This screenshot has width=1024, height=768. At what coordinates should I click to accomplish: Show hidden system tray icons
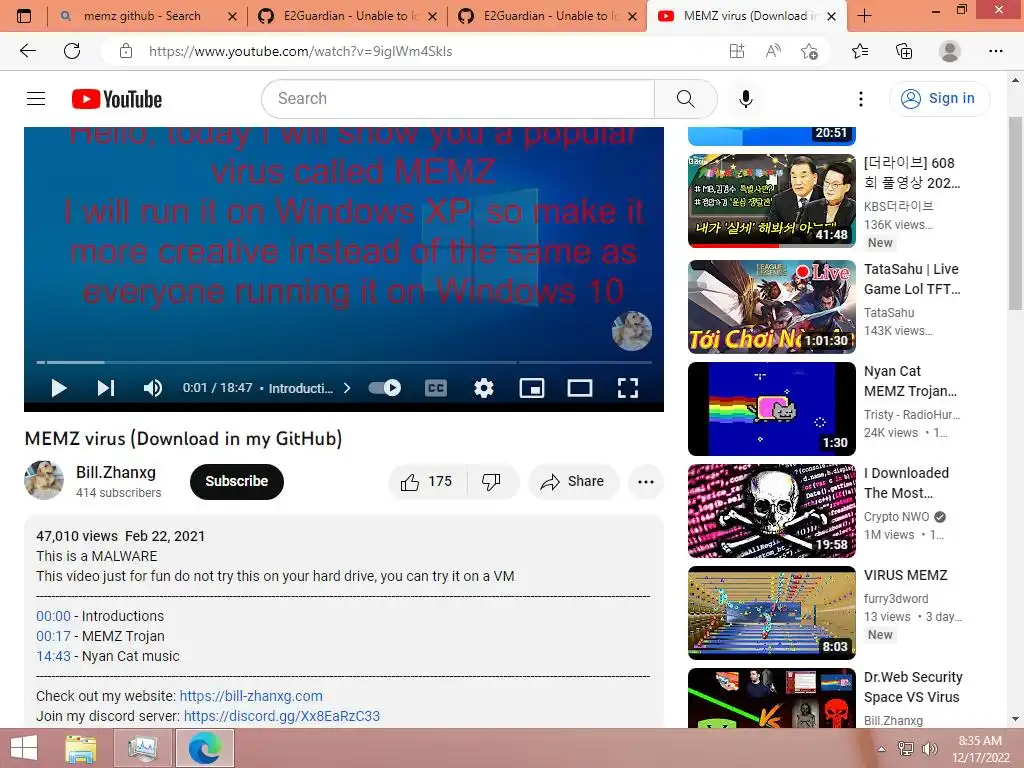(881, 749)
